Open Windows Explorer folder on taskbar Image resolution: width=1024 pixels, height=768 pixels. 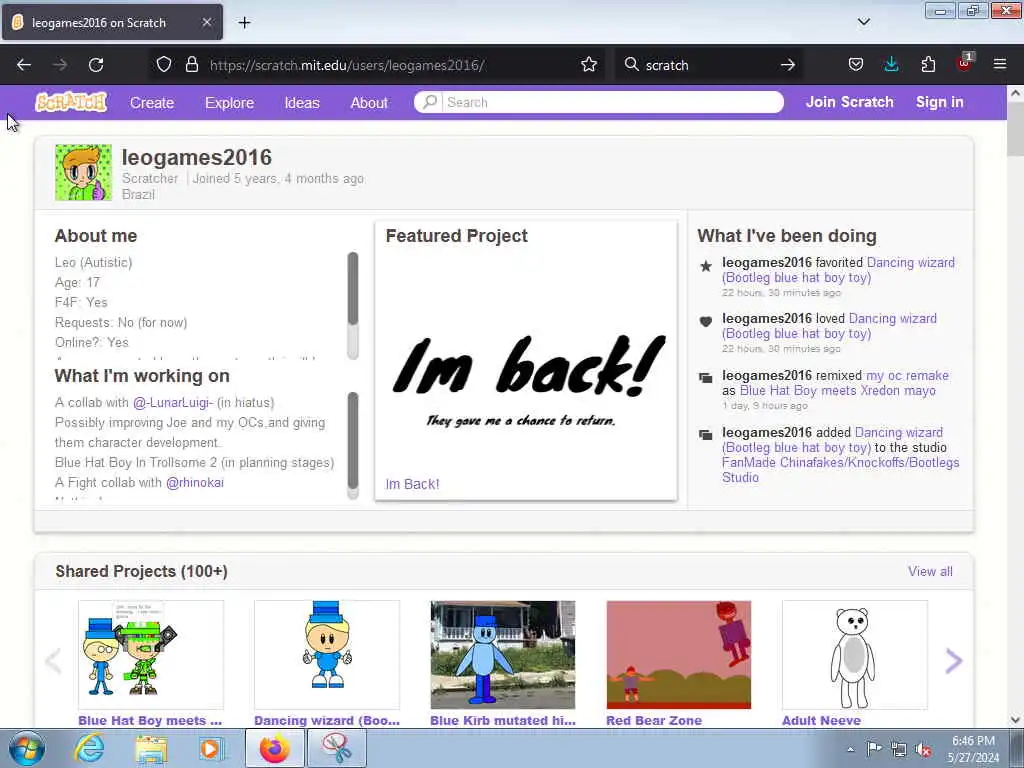151,748
